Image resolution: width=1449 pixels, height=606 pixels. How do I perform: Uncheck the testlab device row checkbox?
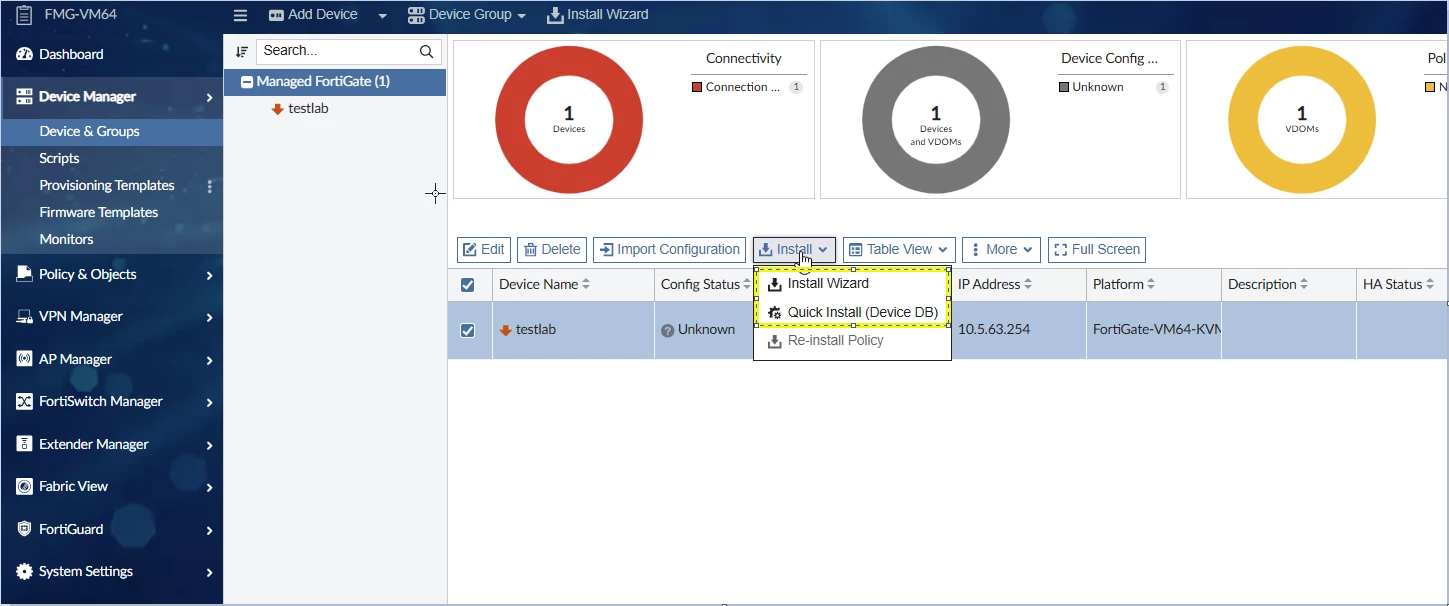(467, 330)
